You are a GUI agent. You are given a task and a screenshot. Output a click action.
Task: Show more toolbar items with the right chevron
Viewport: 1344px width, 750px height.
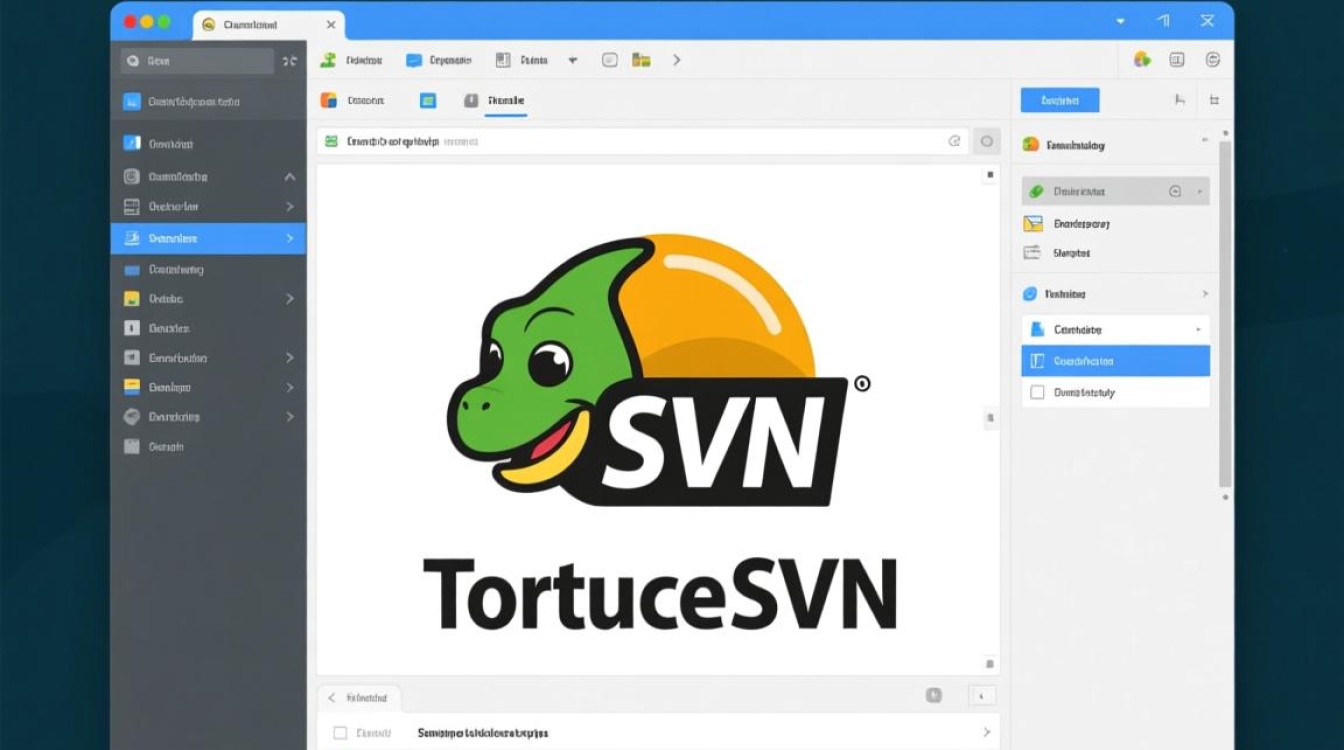point(677,60)
